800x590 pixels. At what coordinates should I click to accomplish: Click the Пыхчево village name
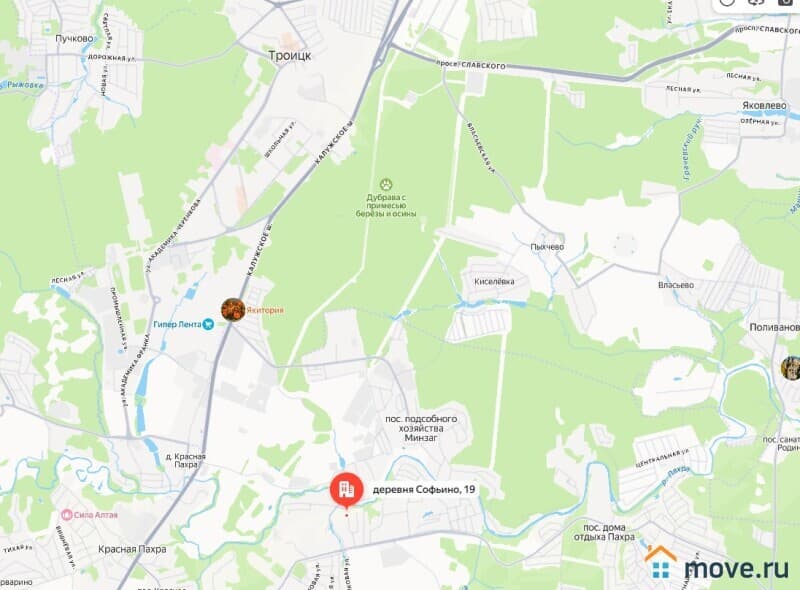click(x=547, y=247)
